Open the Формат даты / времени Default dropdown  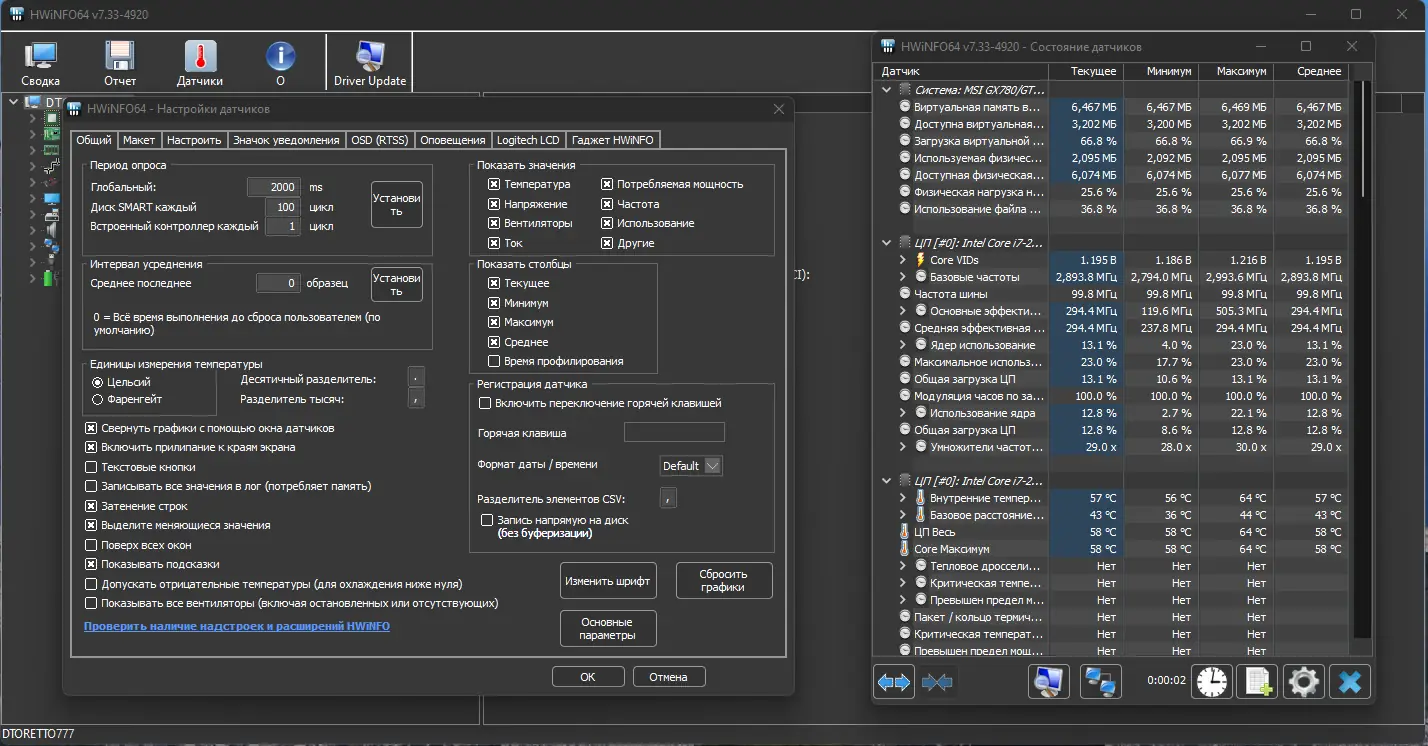tap(691, 466)
